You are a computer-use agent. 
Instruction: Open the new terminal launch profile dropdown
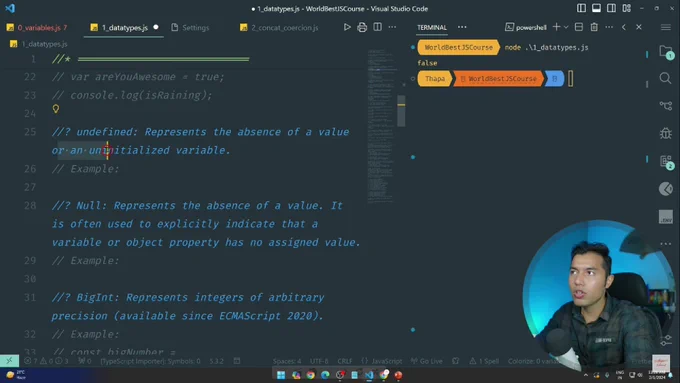pos(566,27)
